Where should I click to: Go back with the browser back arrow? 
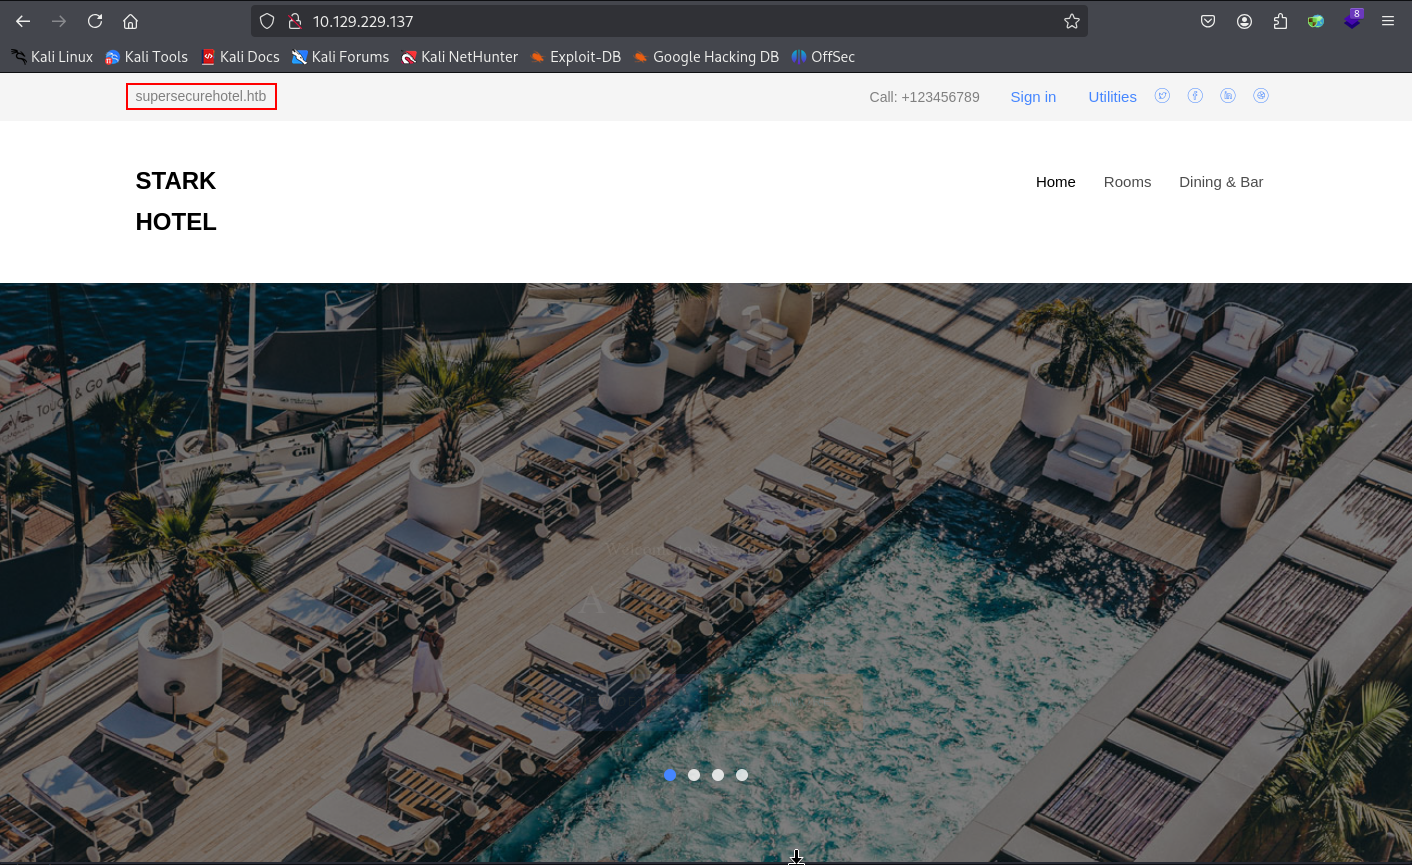(23, 21)
